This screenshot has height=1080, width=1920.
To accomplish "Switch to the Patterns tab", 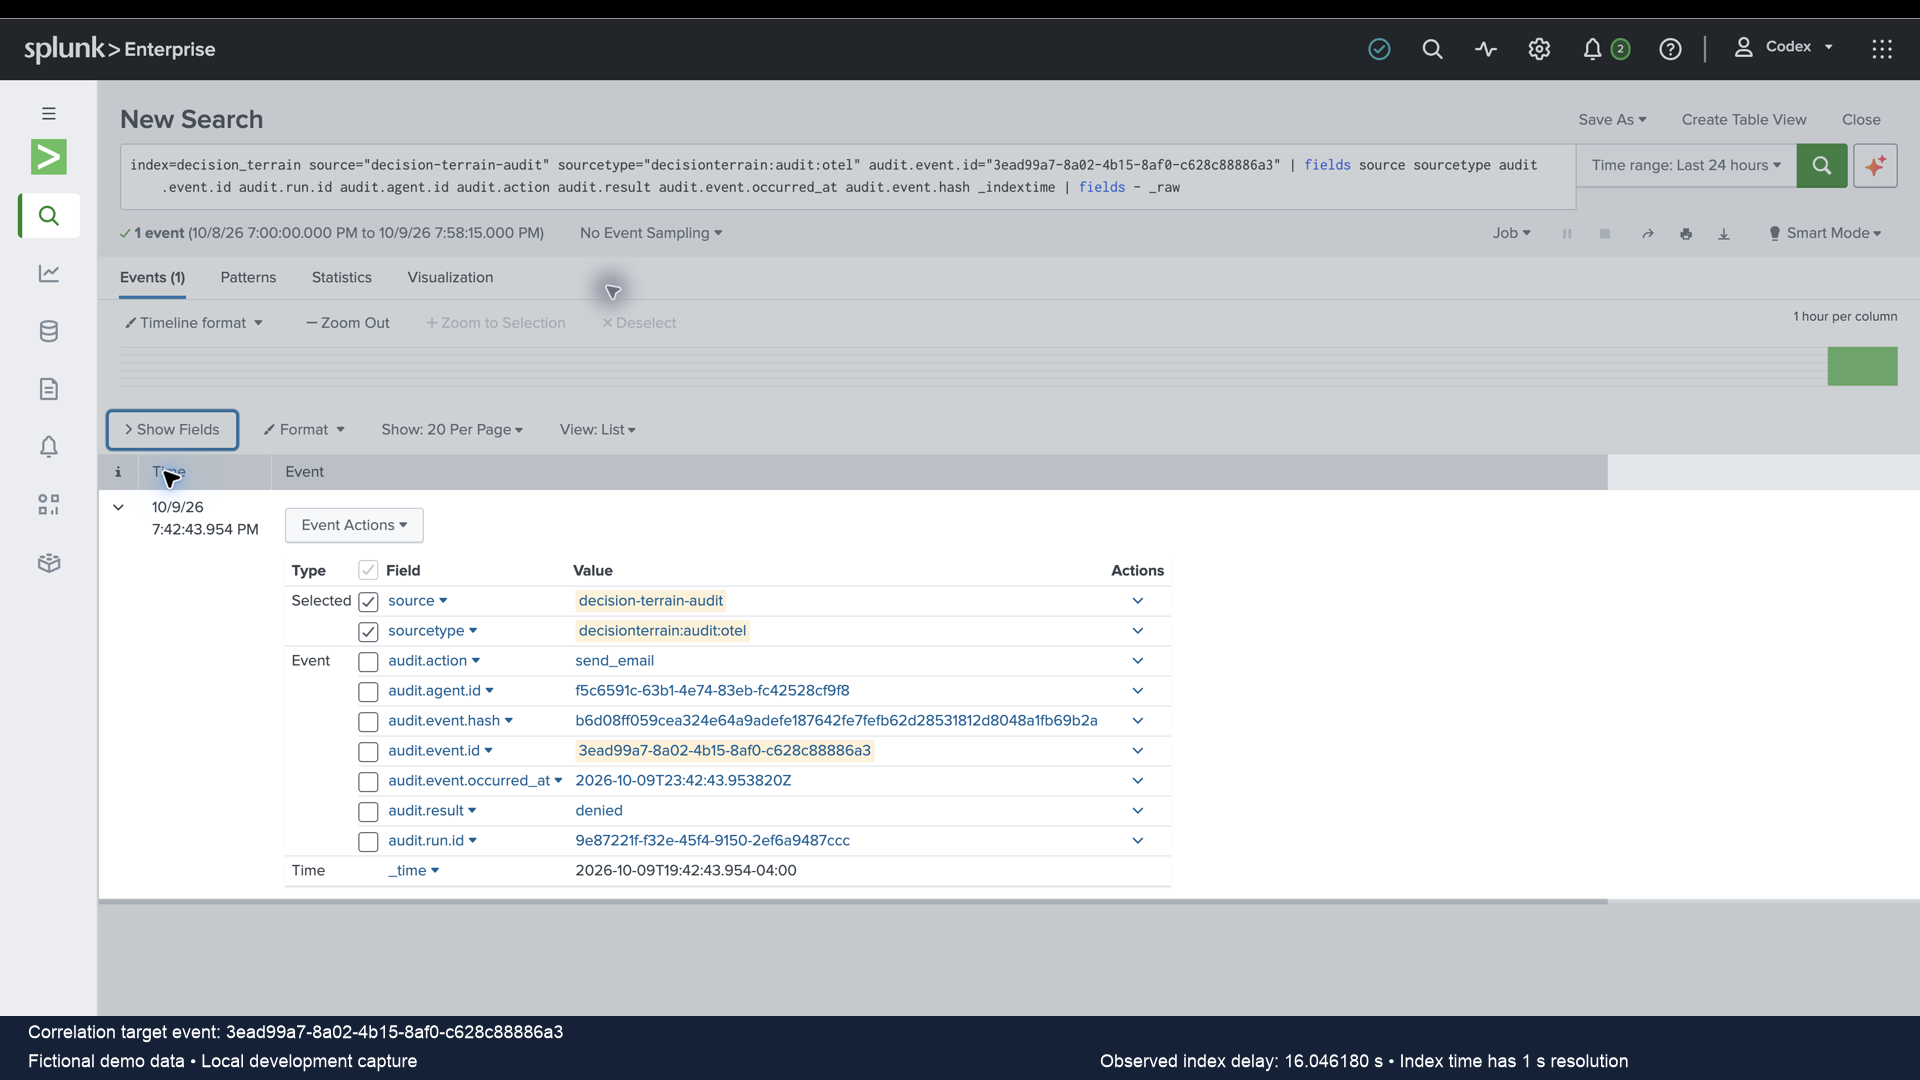I will click(x=248, y=277).
